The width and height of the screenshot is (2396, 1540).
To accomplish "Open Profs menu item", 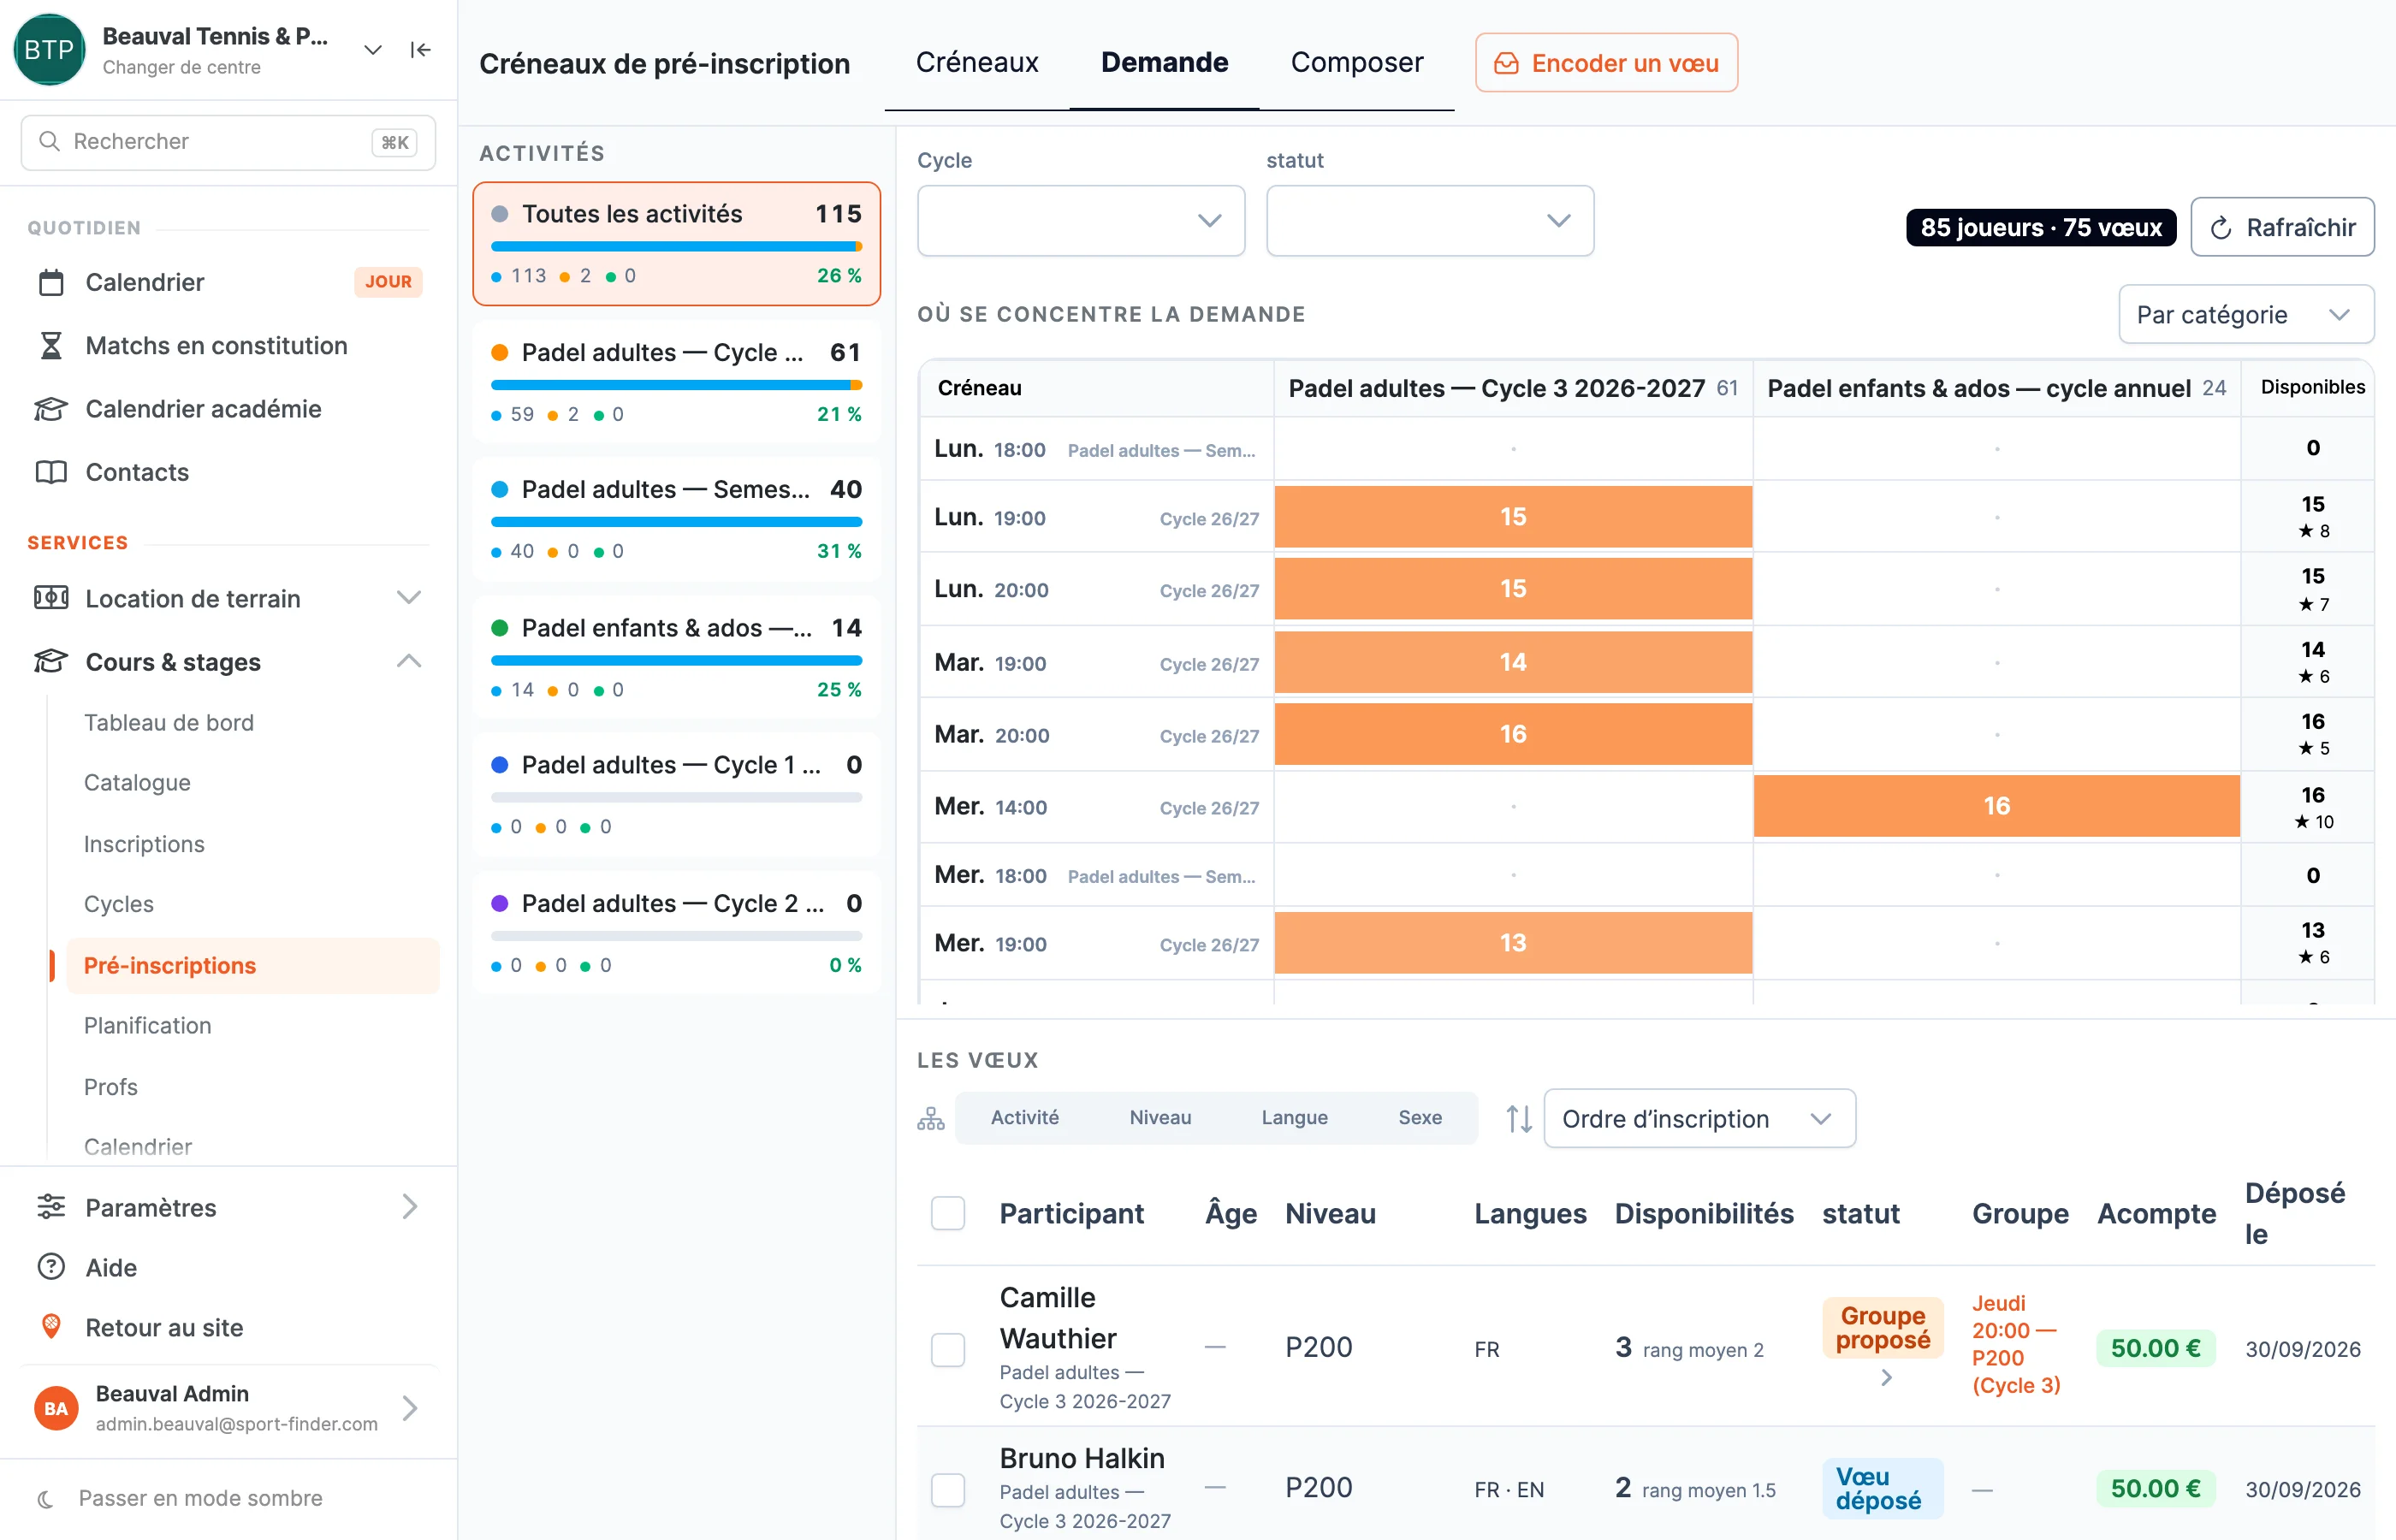I will point(111,1086).
